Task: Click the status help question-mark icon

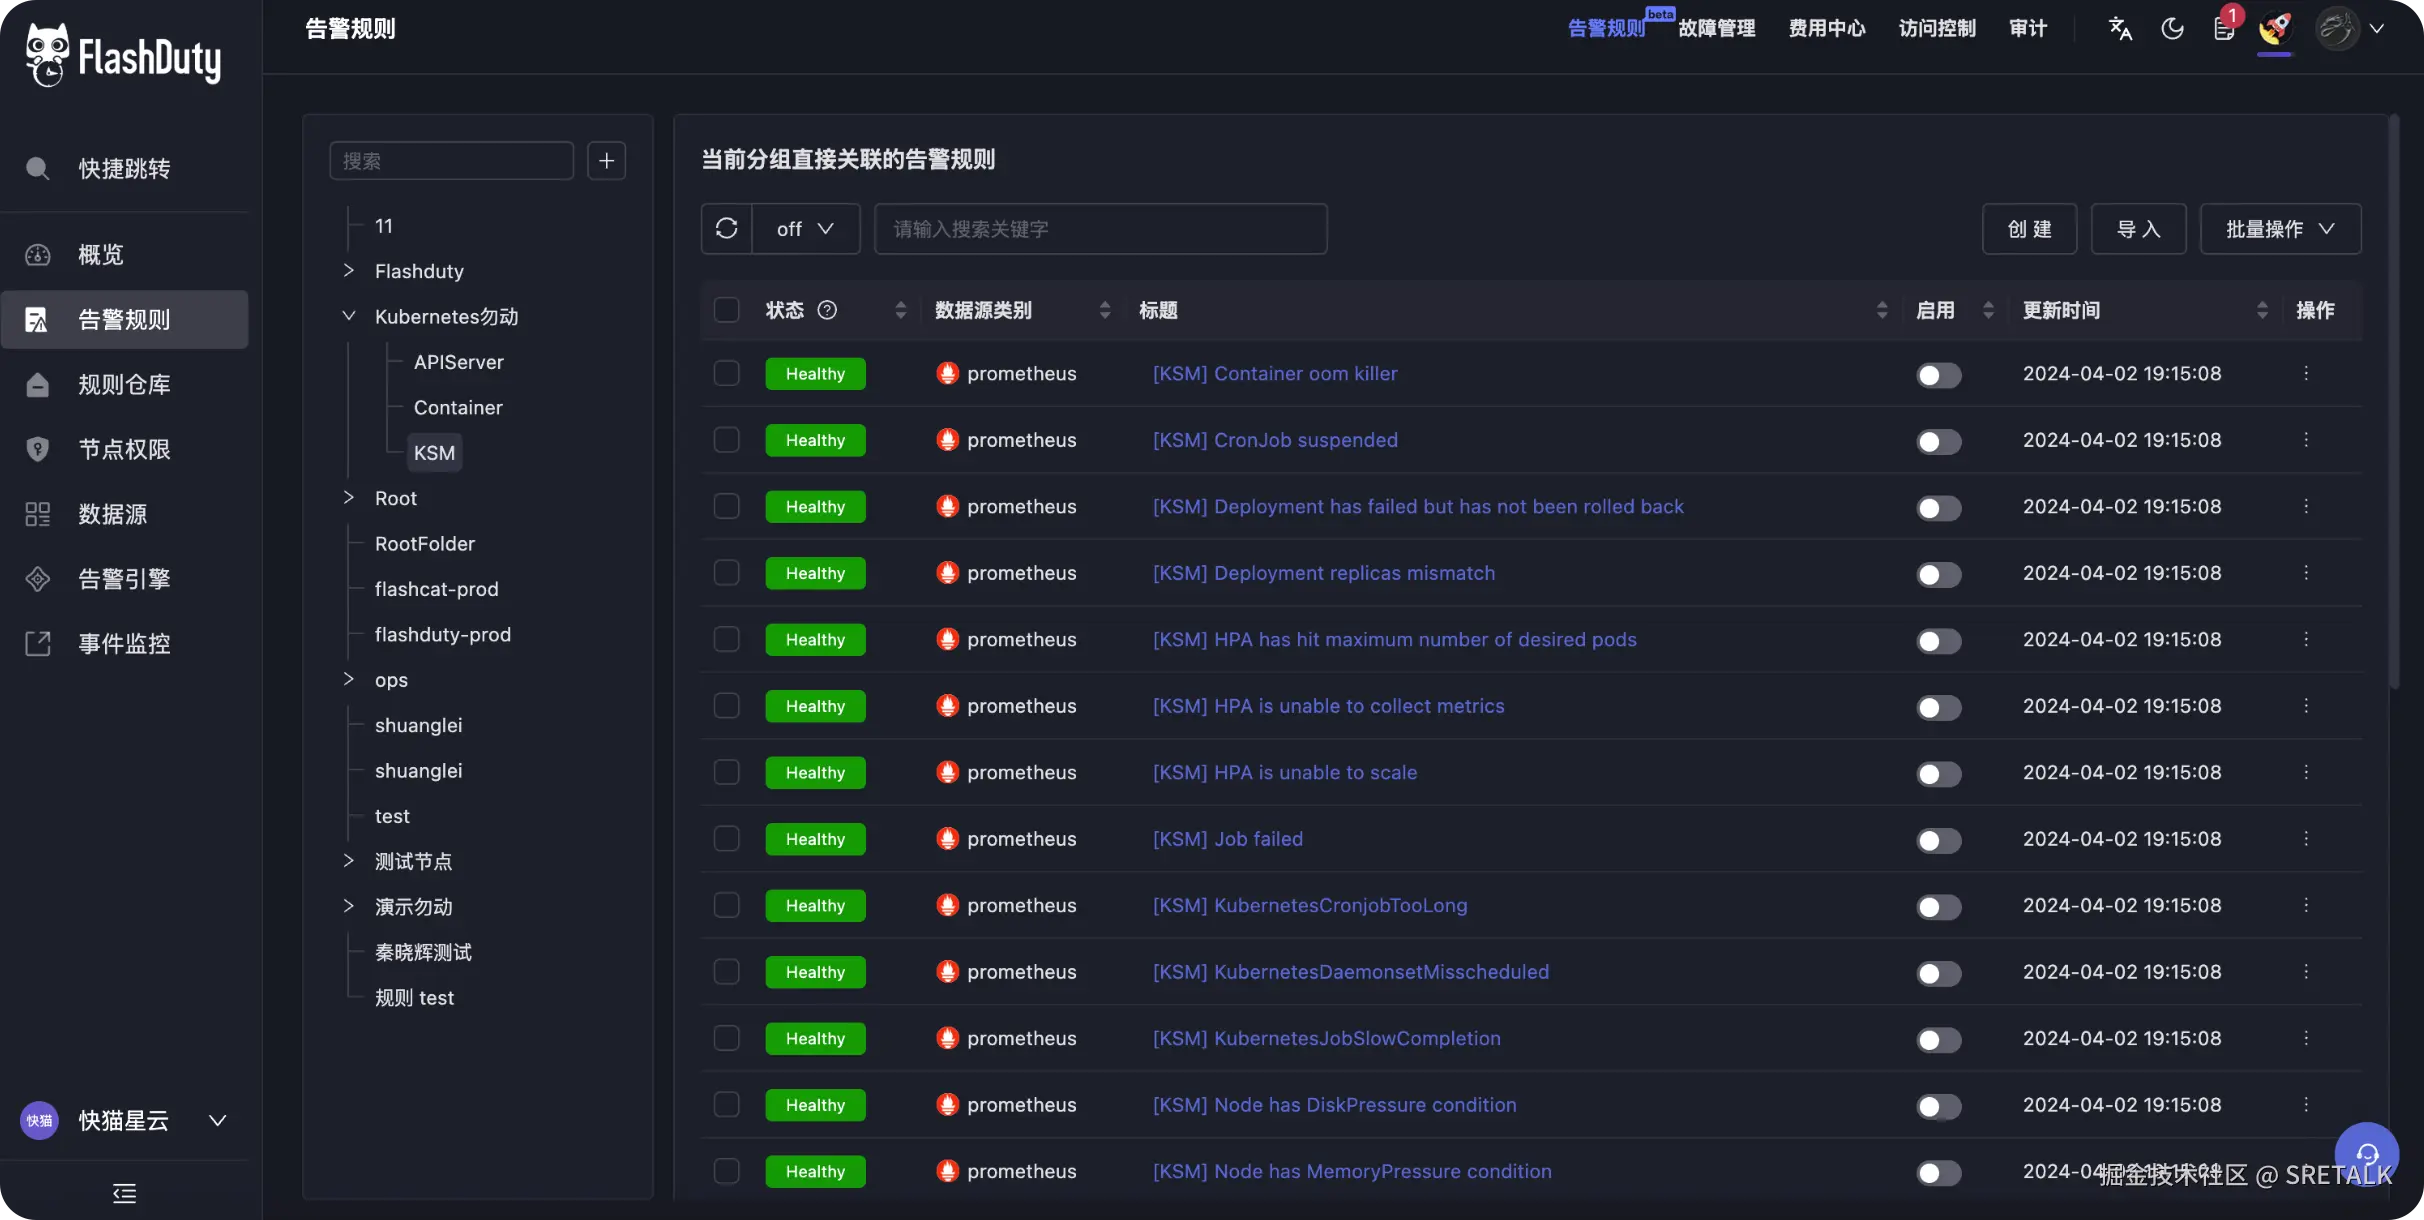Action: pyautogui.click(x=827, y=310)
